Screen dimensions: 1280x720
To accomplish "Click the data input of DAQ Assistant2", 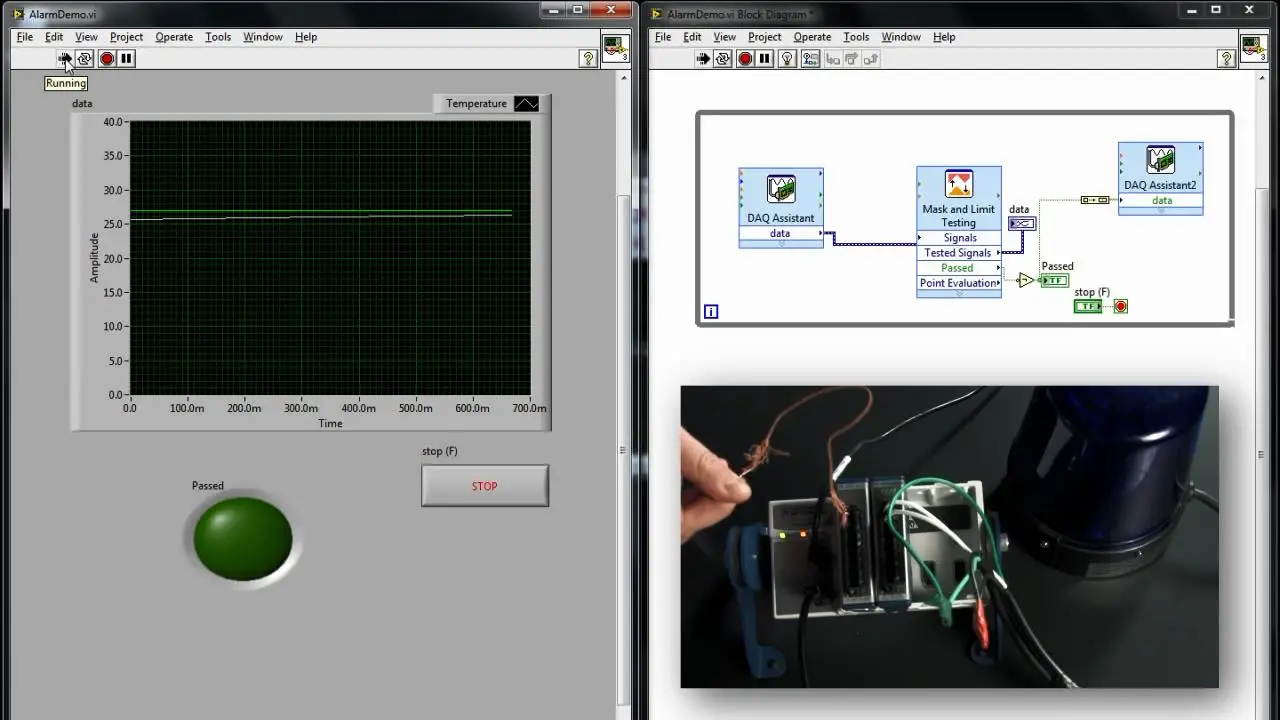I will click(1160, 200).
